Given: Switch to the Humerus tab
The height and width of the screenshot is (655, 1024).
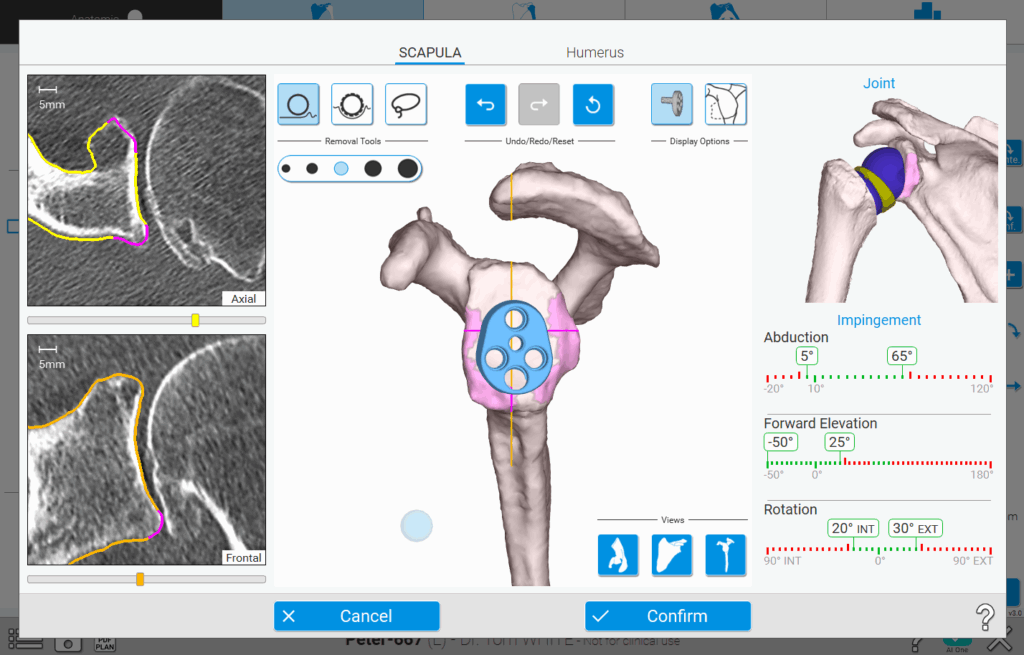Looking at the screenshot, I should point(595,52).
